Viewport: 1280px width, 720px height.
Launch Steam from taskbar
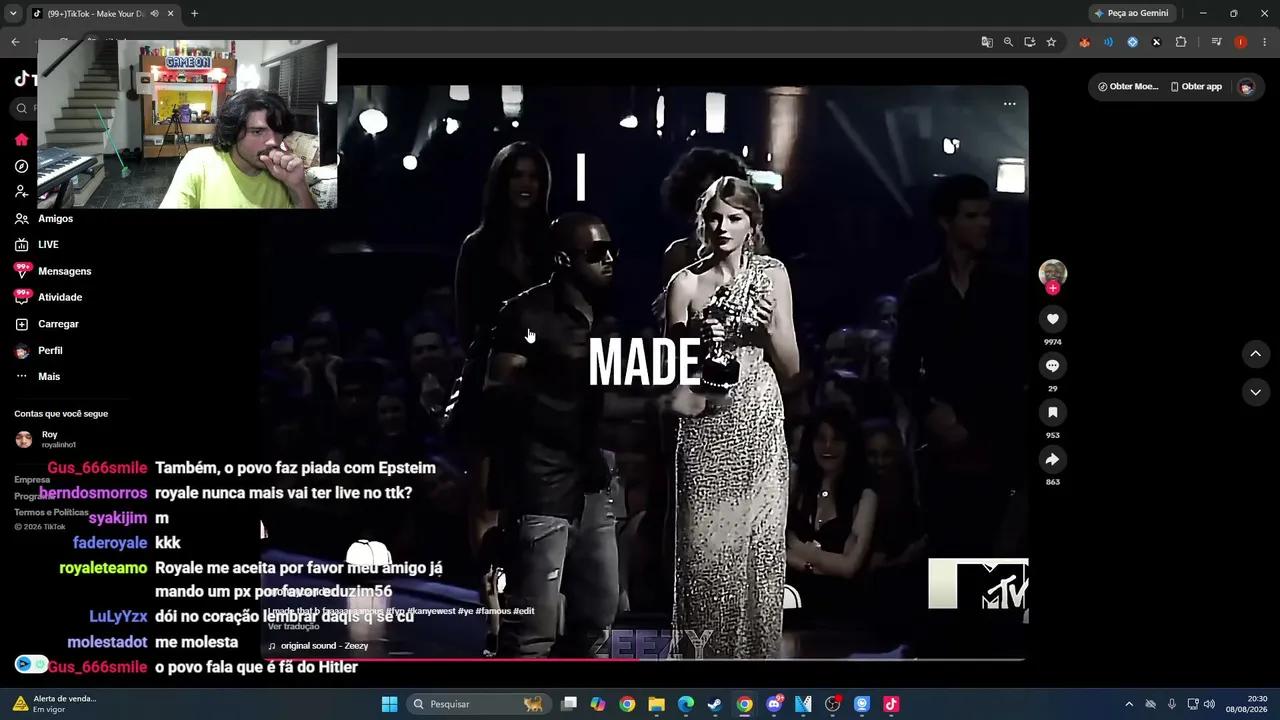(714, 704)
